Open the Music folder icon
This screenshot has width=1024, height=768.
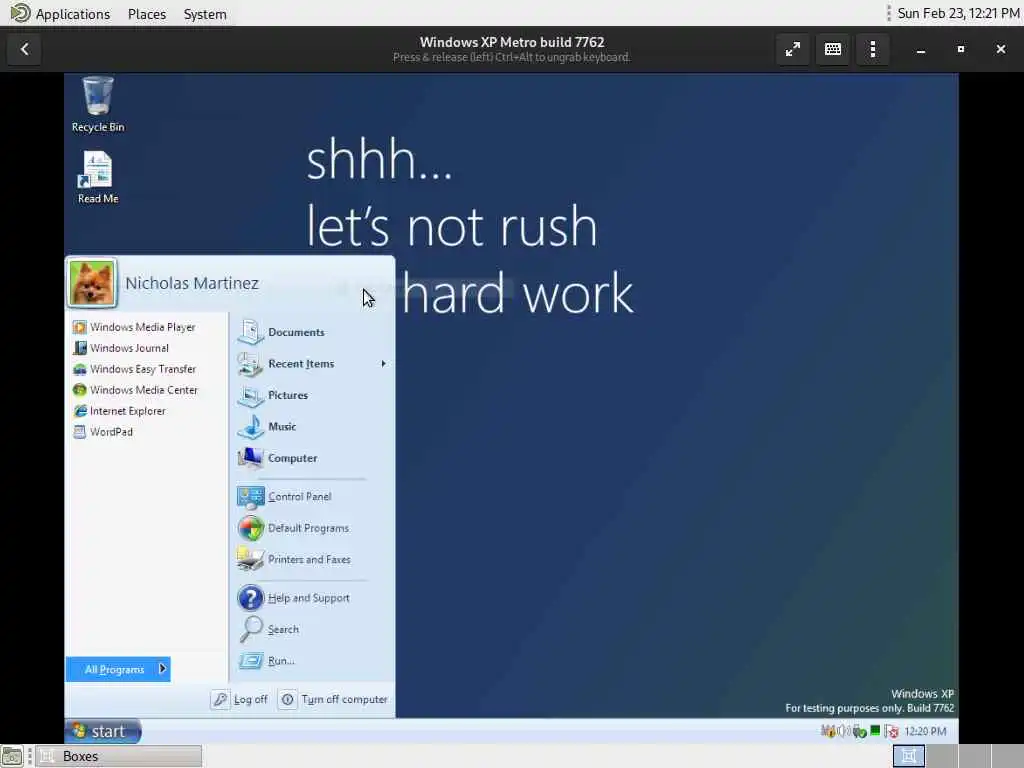pos(250,426)
